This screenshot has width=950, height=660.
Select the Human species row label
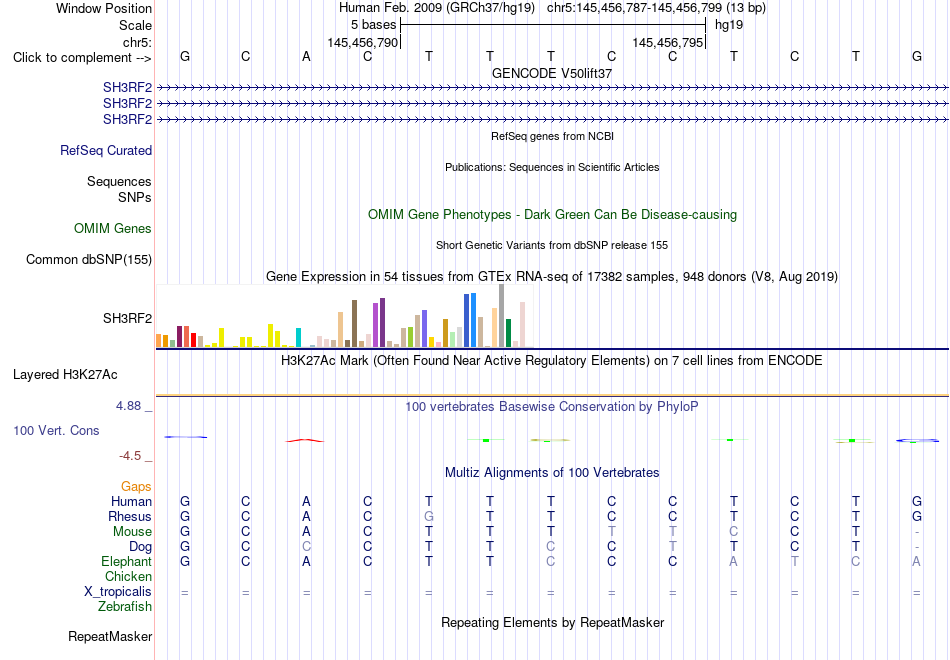click(131, 501)
